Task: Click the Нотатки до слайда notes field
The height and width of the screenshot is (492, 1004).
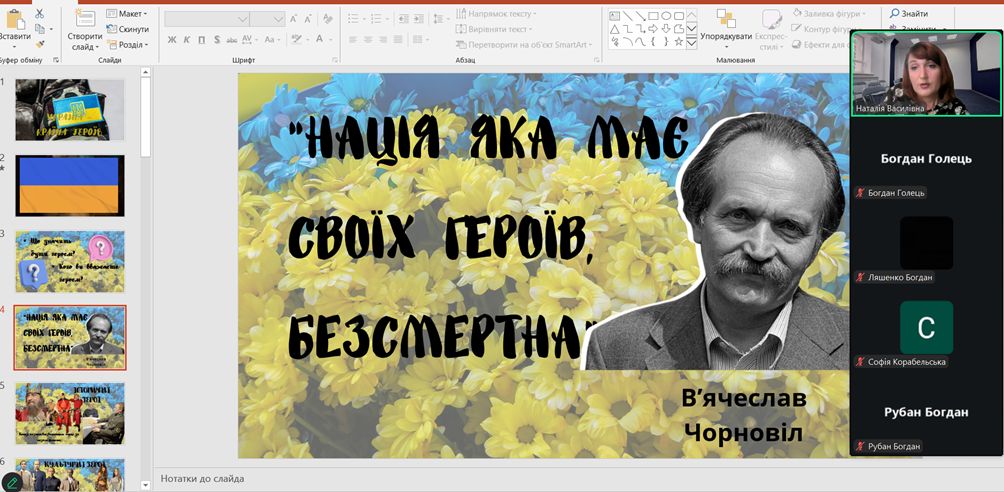Action: 500,479
